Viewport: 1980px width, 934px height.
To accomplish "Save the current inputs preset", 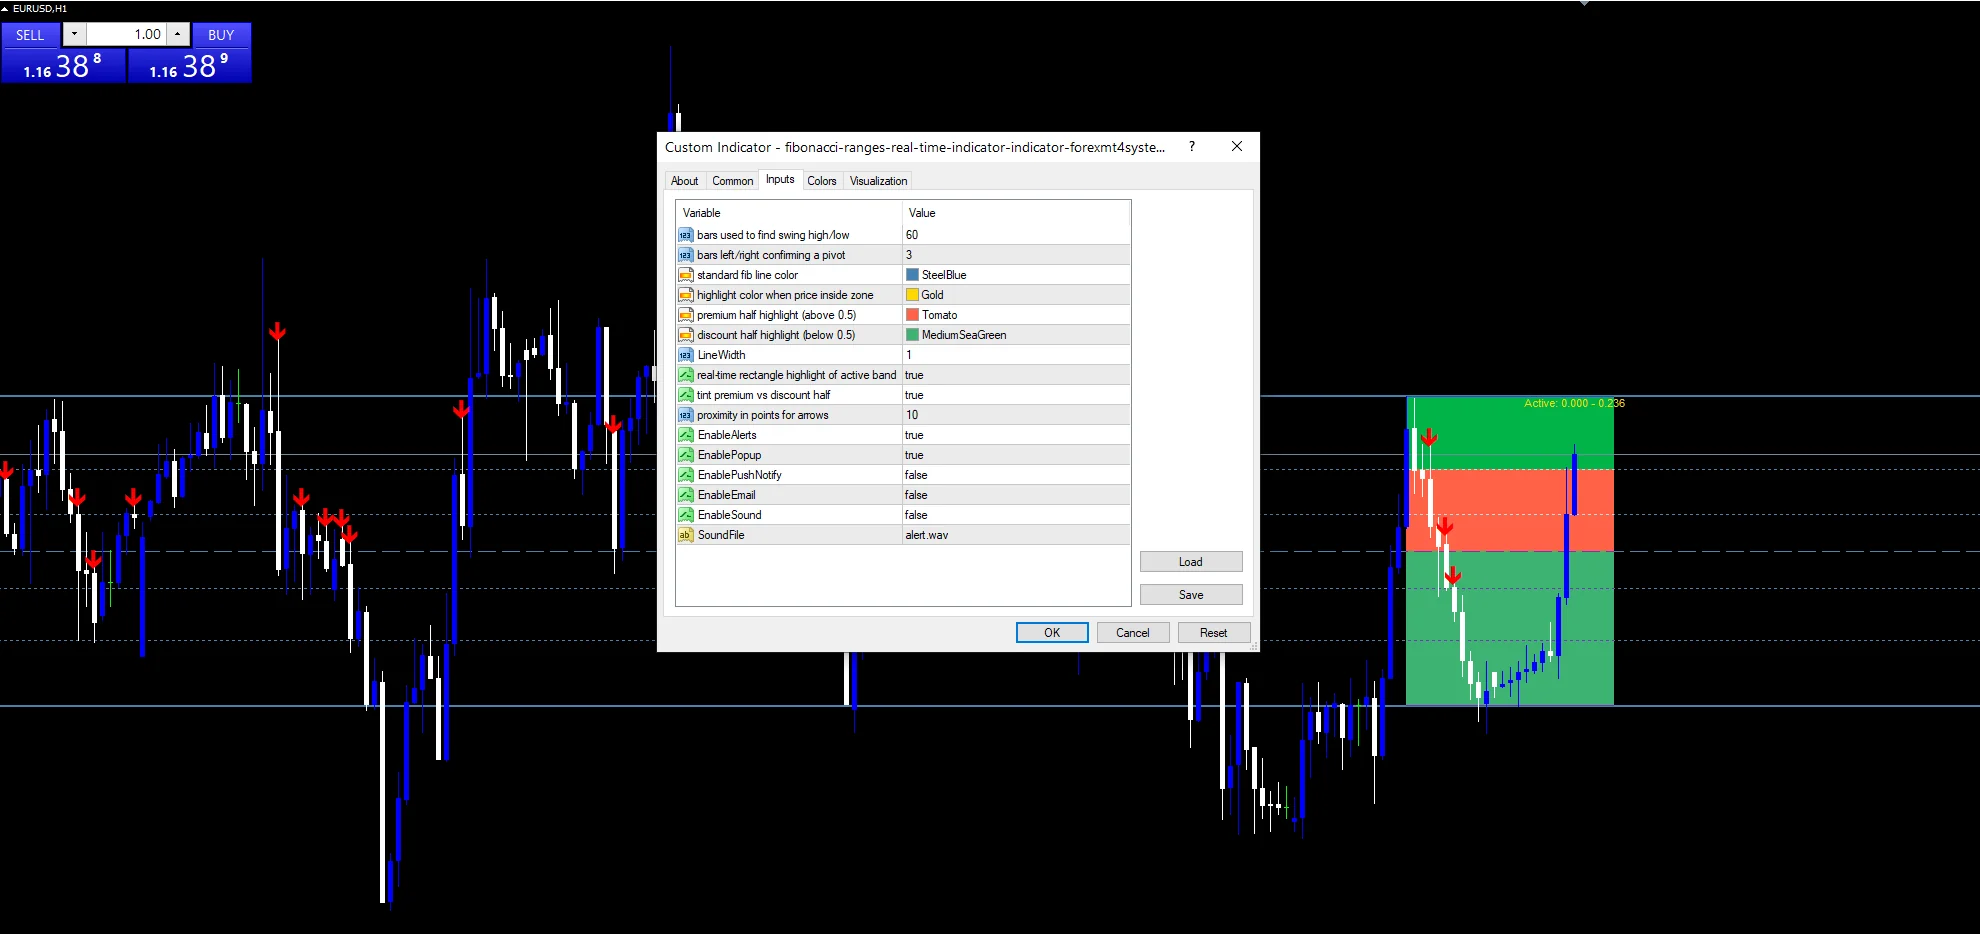I will (x=1191, y=595).
